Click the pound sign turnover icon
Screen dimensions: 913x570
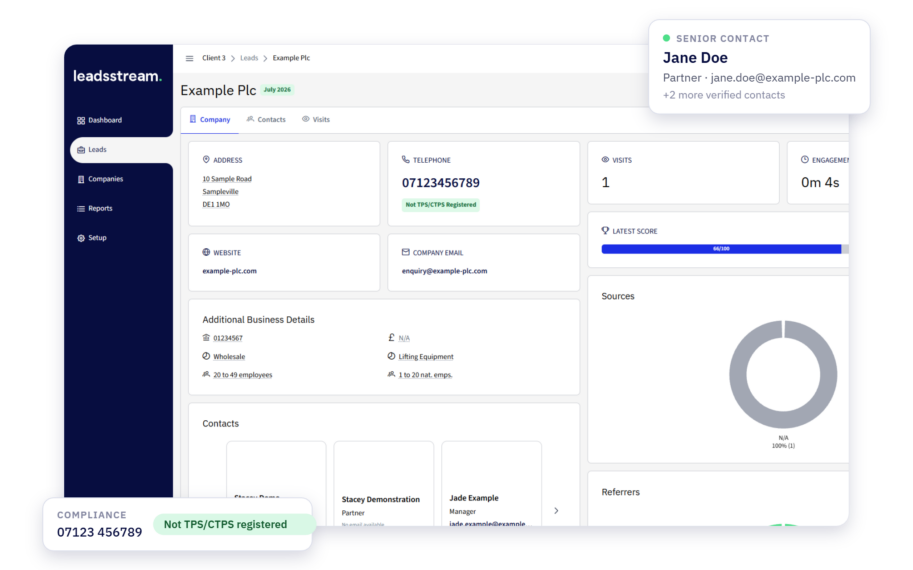tap(391, 338)
